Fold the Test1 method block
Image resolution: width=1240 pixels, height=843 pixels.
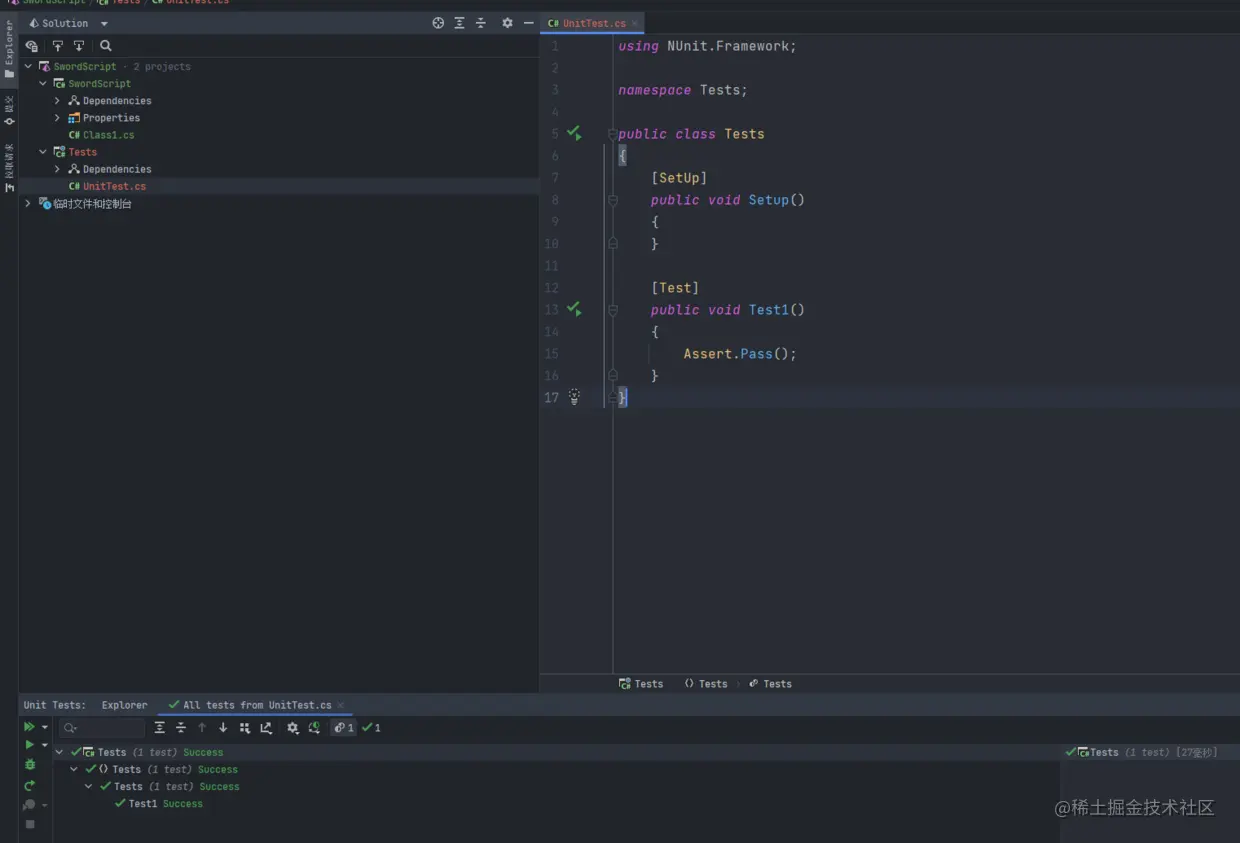[613, 310]
